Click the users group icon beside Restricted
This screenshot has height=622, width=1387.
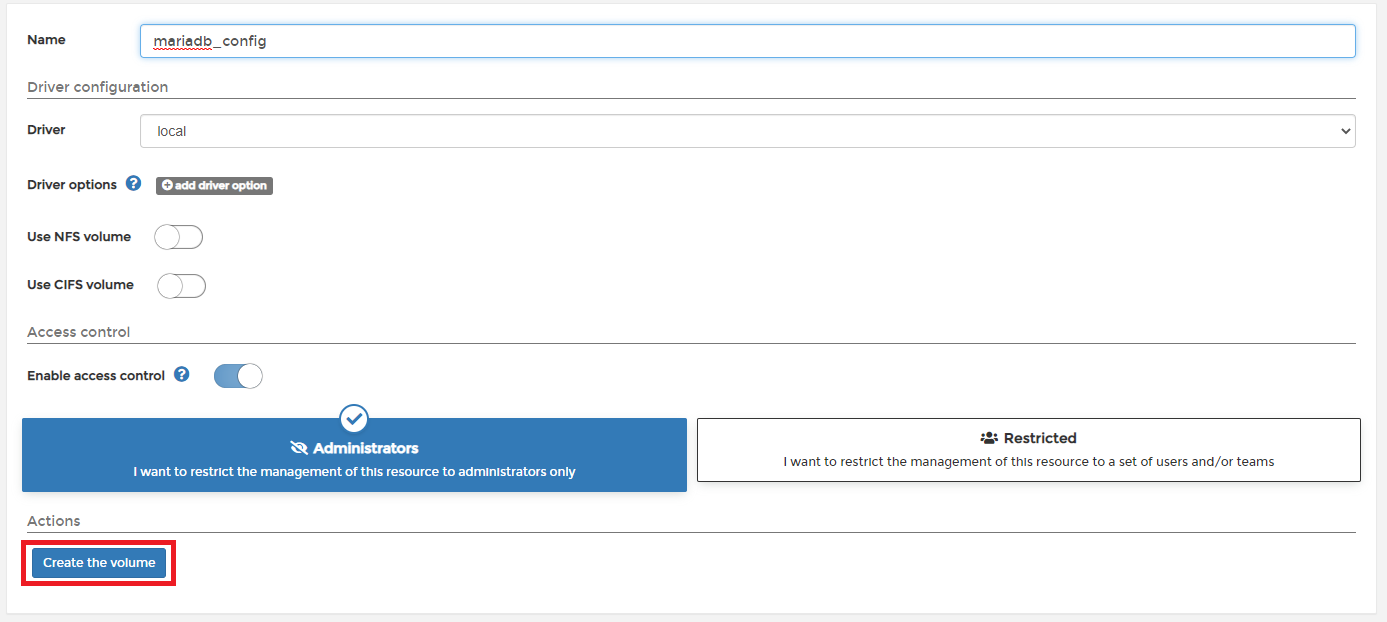pos(989,438)
